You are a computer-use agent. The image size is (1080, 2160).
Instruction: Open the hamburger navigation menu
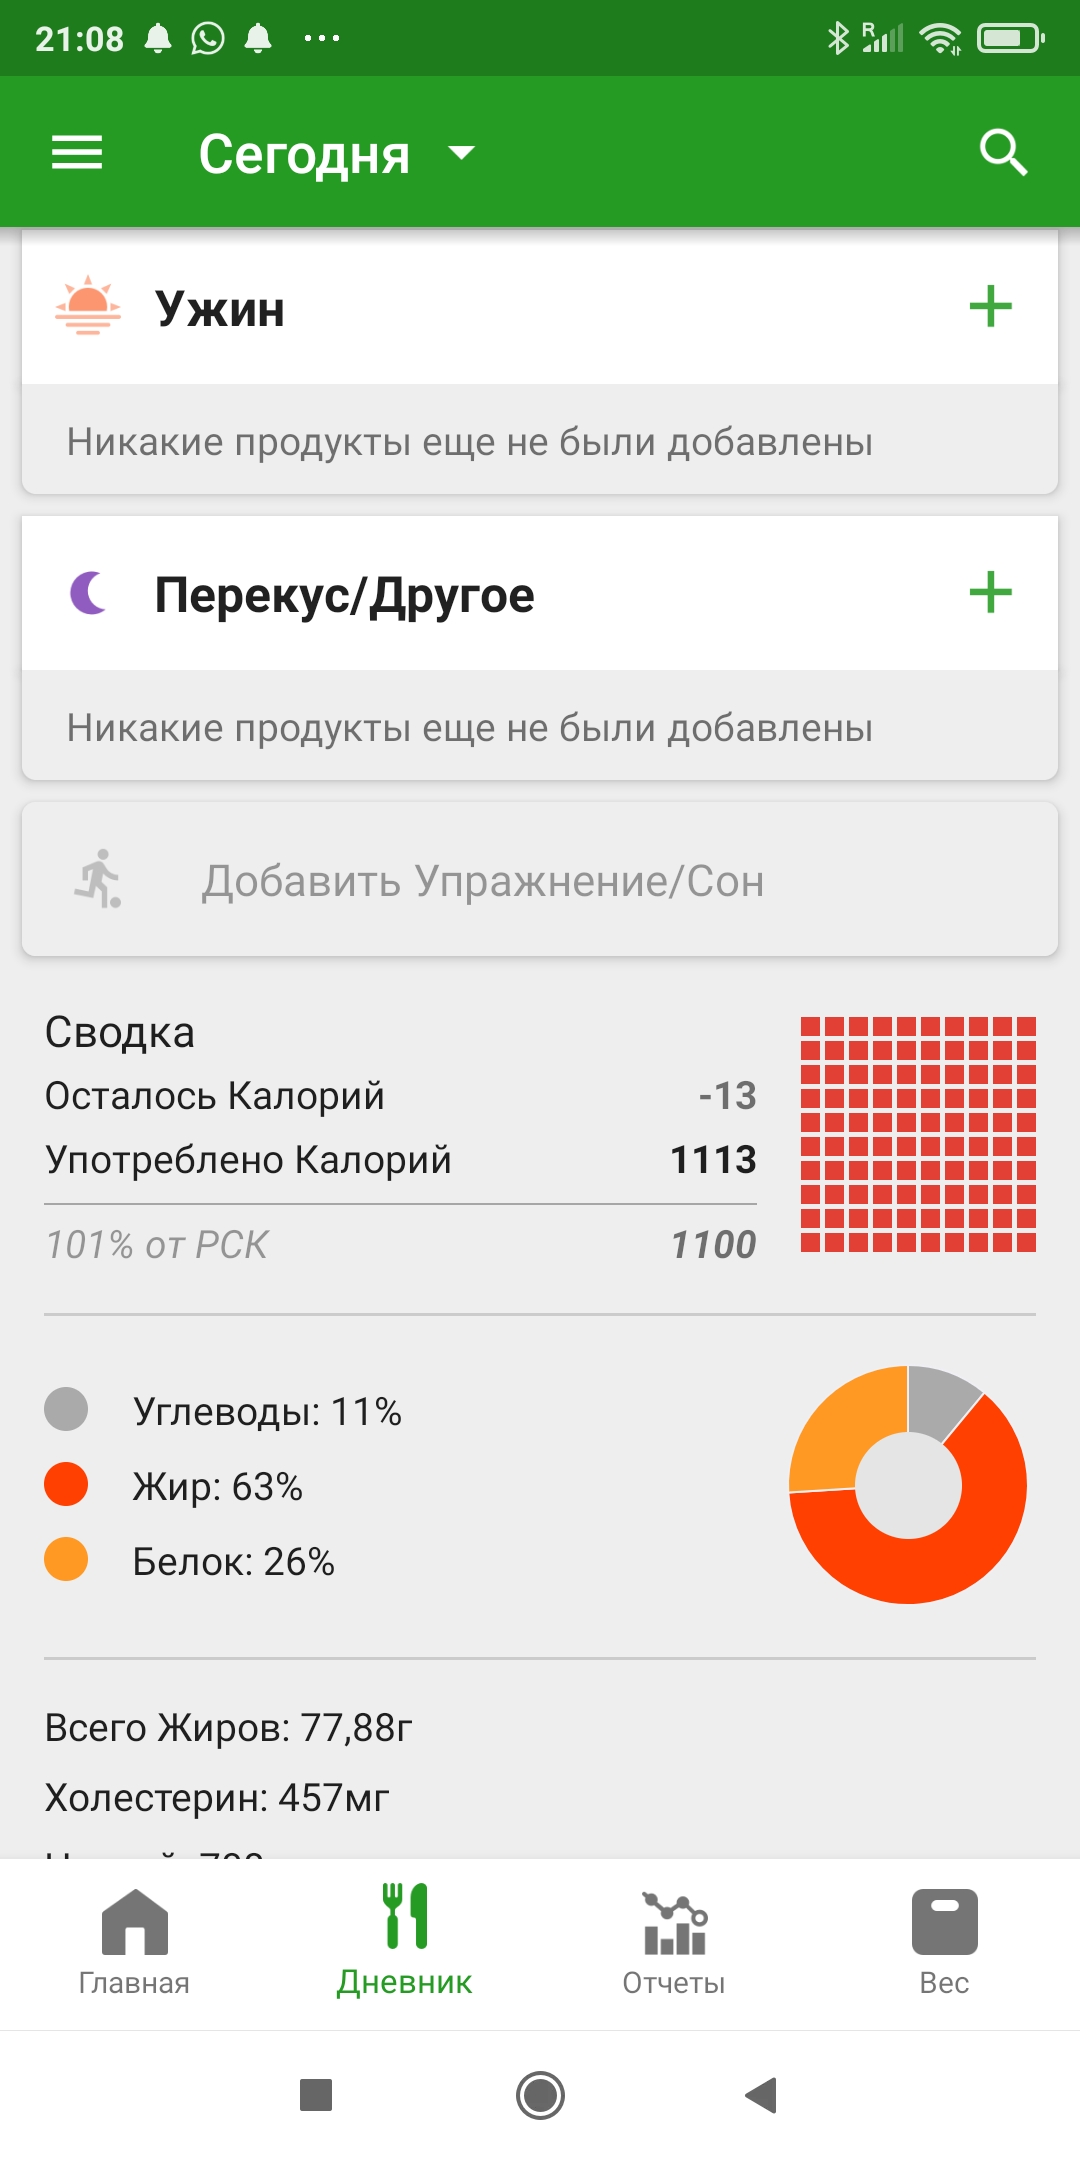click(77, 153)
